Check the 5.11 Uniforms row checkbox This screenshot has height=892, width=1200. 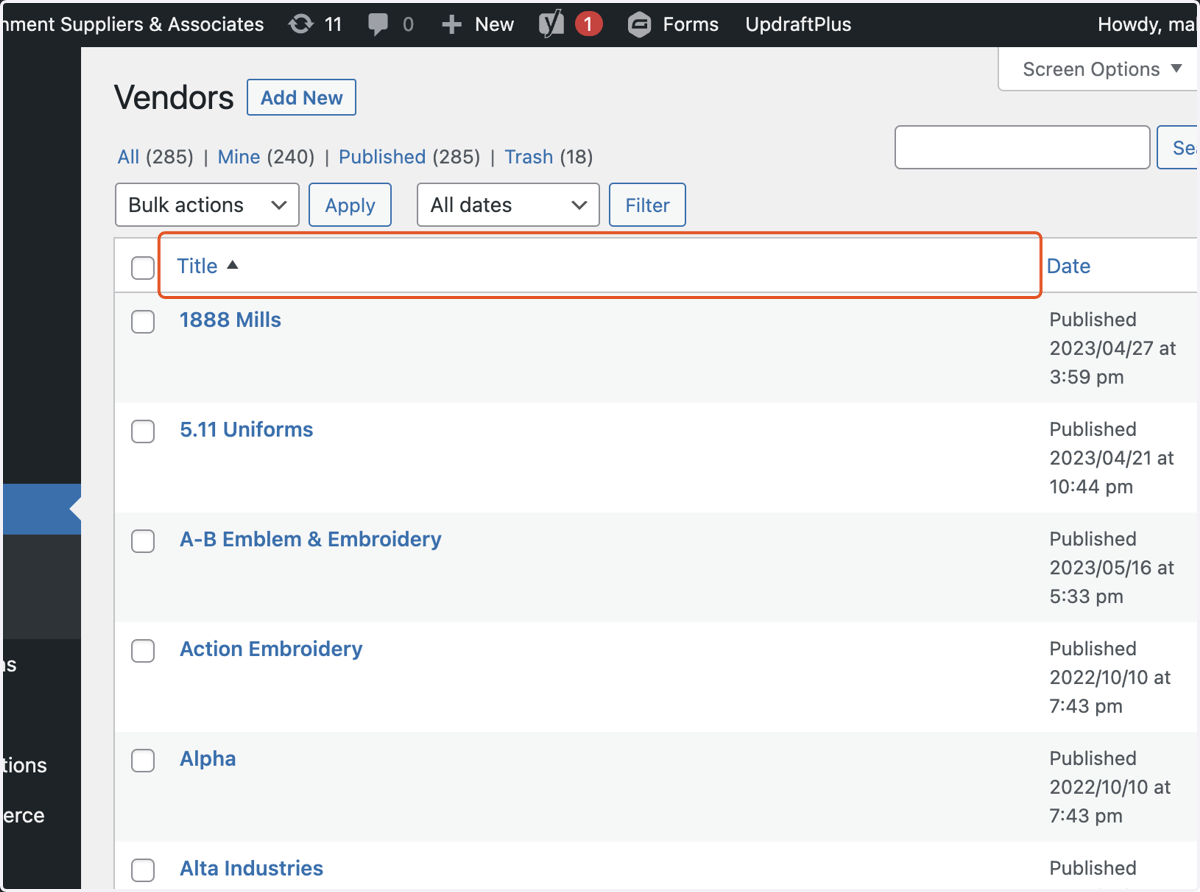tap(143, 431)
